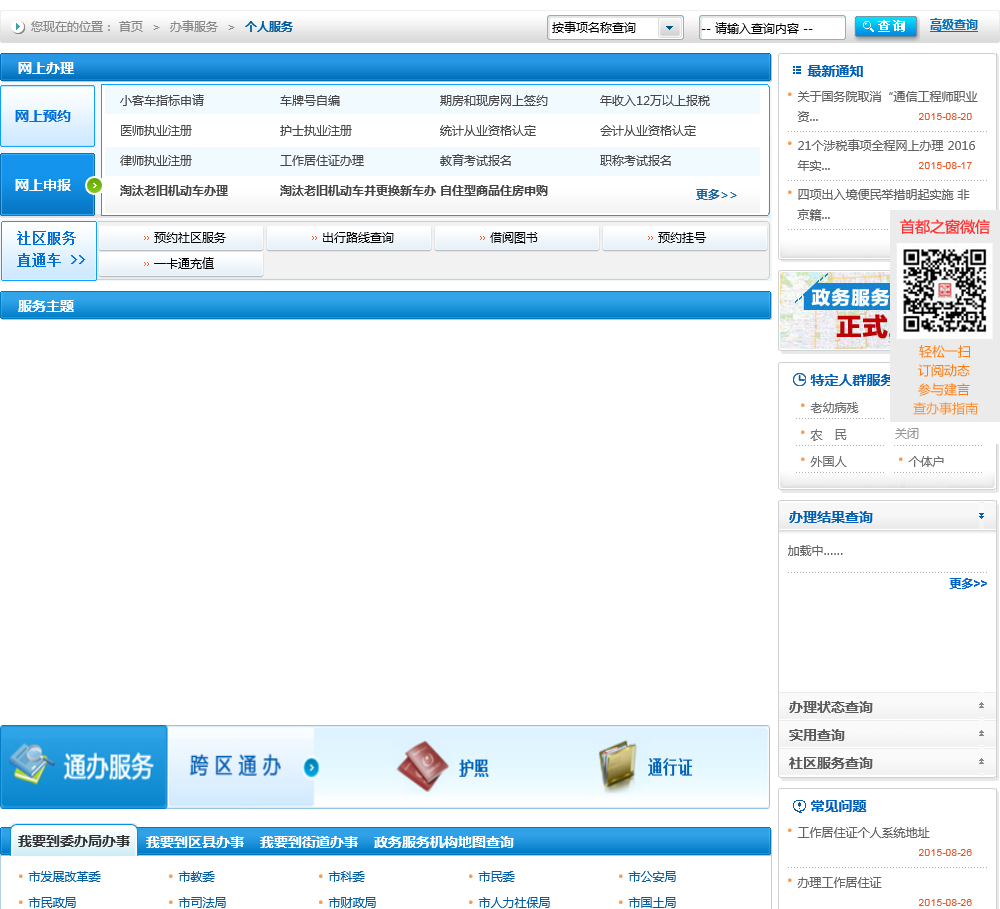Viewport: 1000px width, 909px height.
Task: Click the 首都之窗微信 QR code
Action: click(945, 290)
